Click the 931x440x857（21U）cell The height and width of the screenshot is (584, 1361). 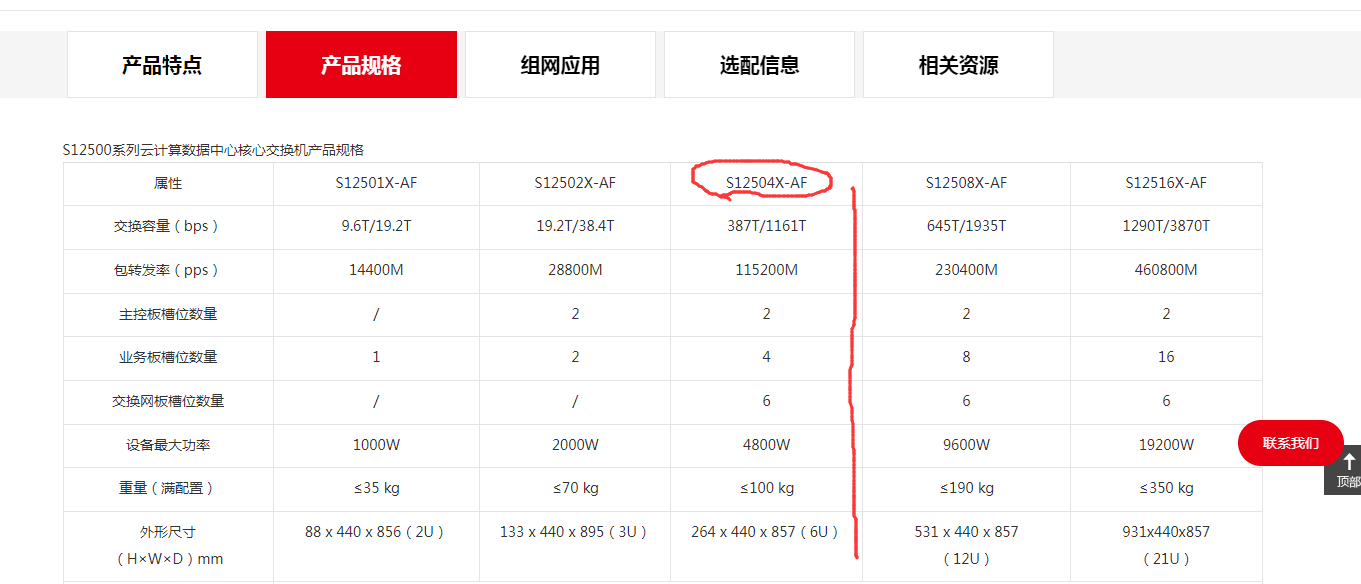click(1166, 545)
